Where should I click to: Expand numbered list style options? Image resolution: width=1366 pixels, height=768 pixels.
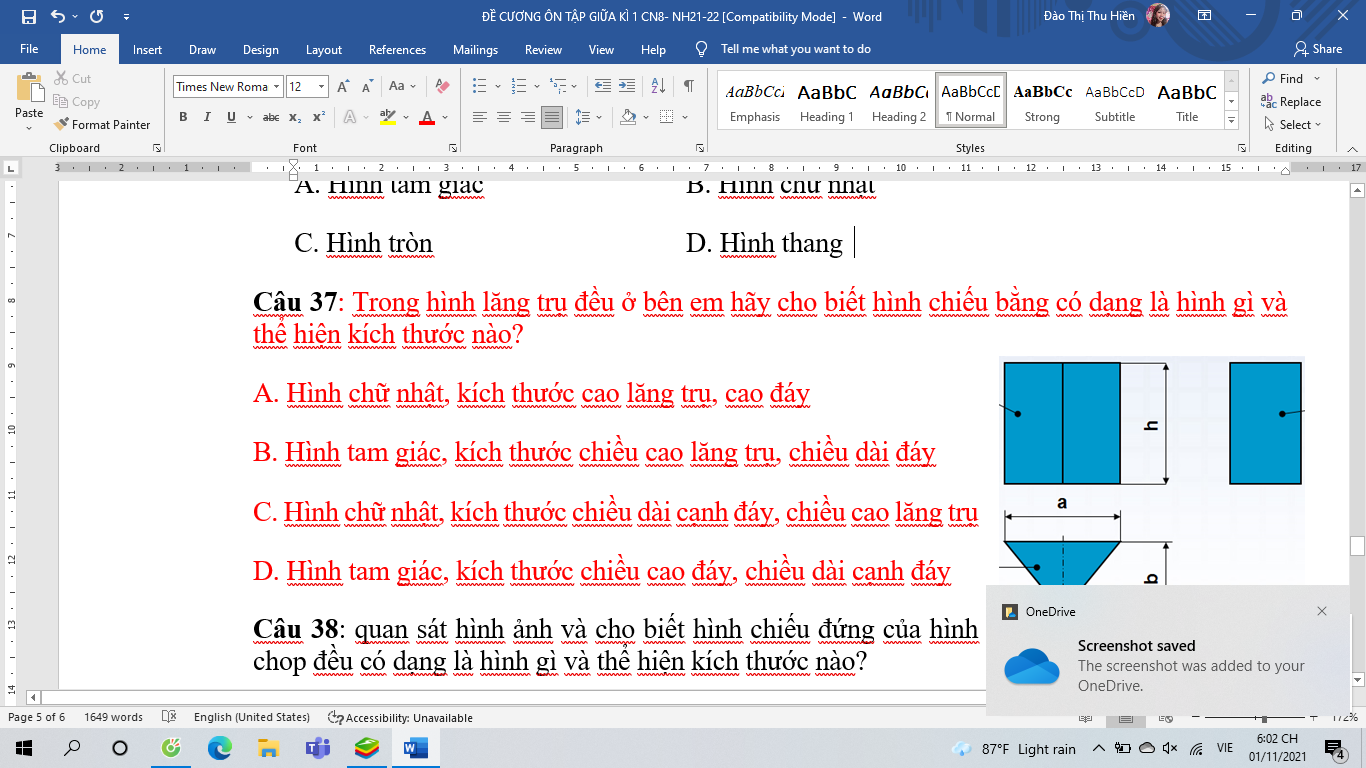(537, 87)
